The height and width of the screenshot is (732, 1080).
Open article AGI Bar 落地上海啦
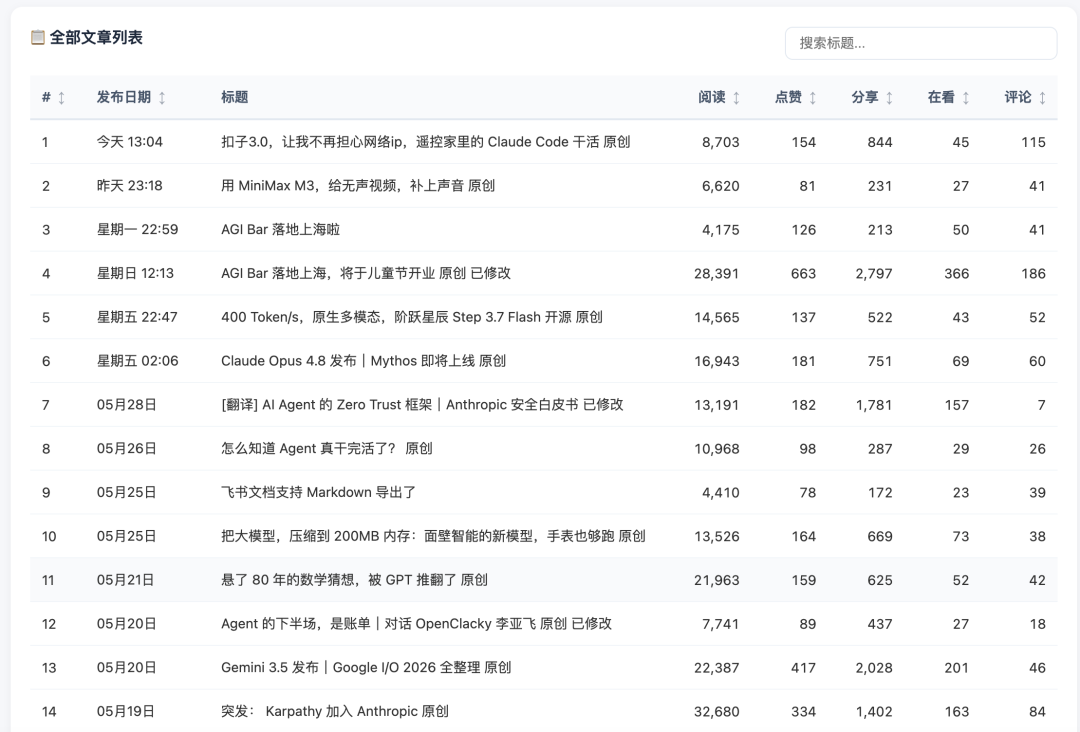tap(280, 229)
